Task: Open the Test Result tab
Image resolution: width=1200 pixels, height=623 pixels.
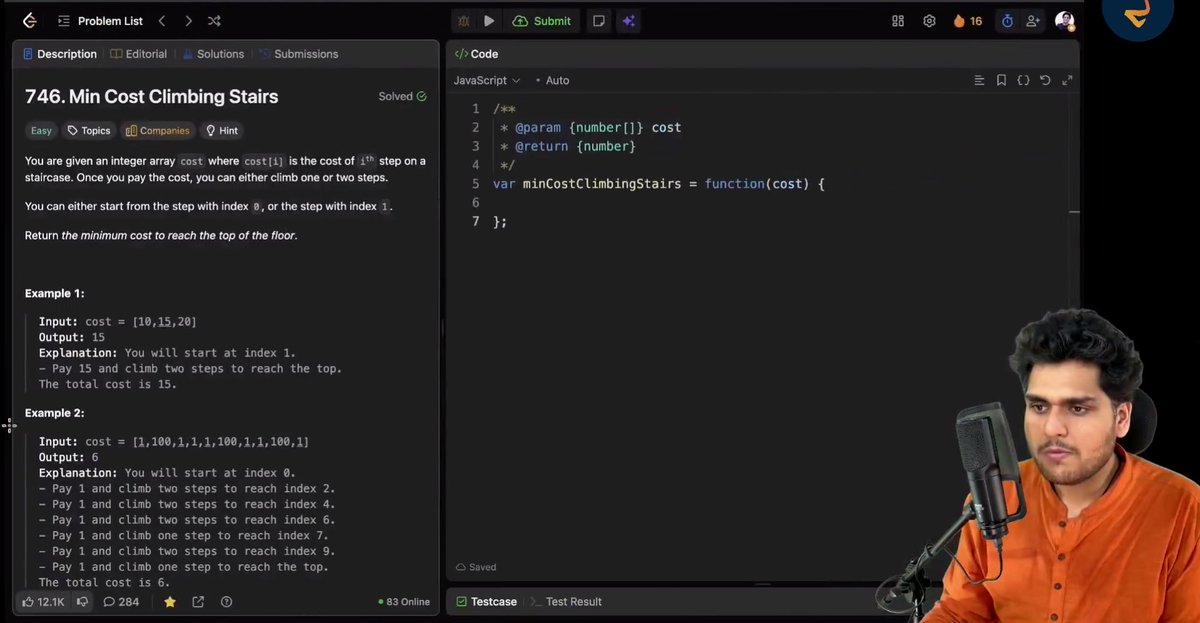Action: (x=566, y=601)
